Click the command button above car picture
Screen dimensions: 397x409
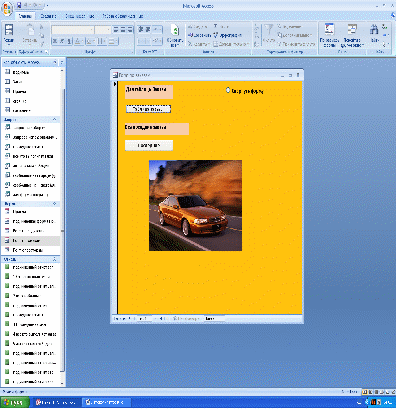pos(149,145)
